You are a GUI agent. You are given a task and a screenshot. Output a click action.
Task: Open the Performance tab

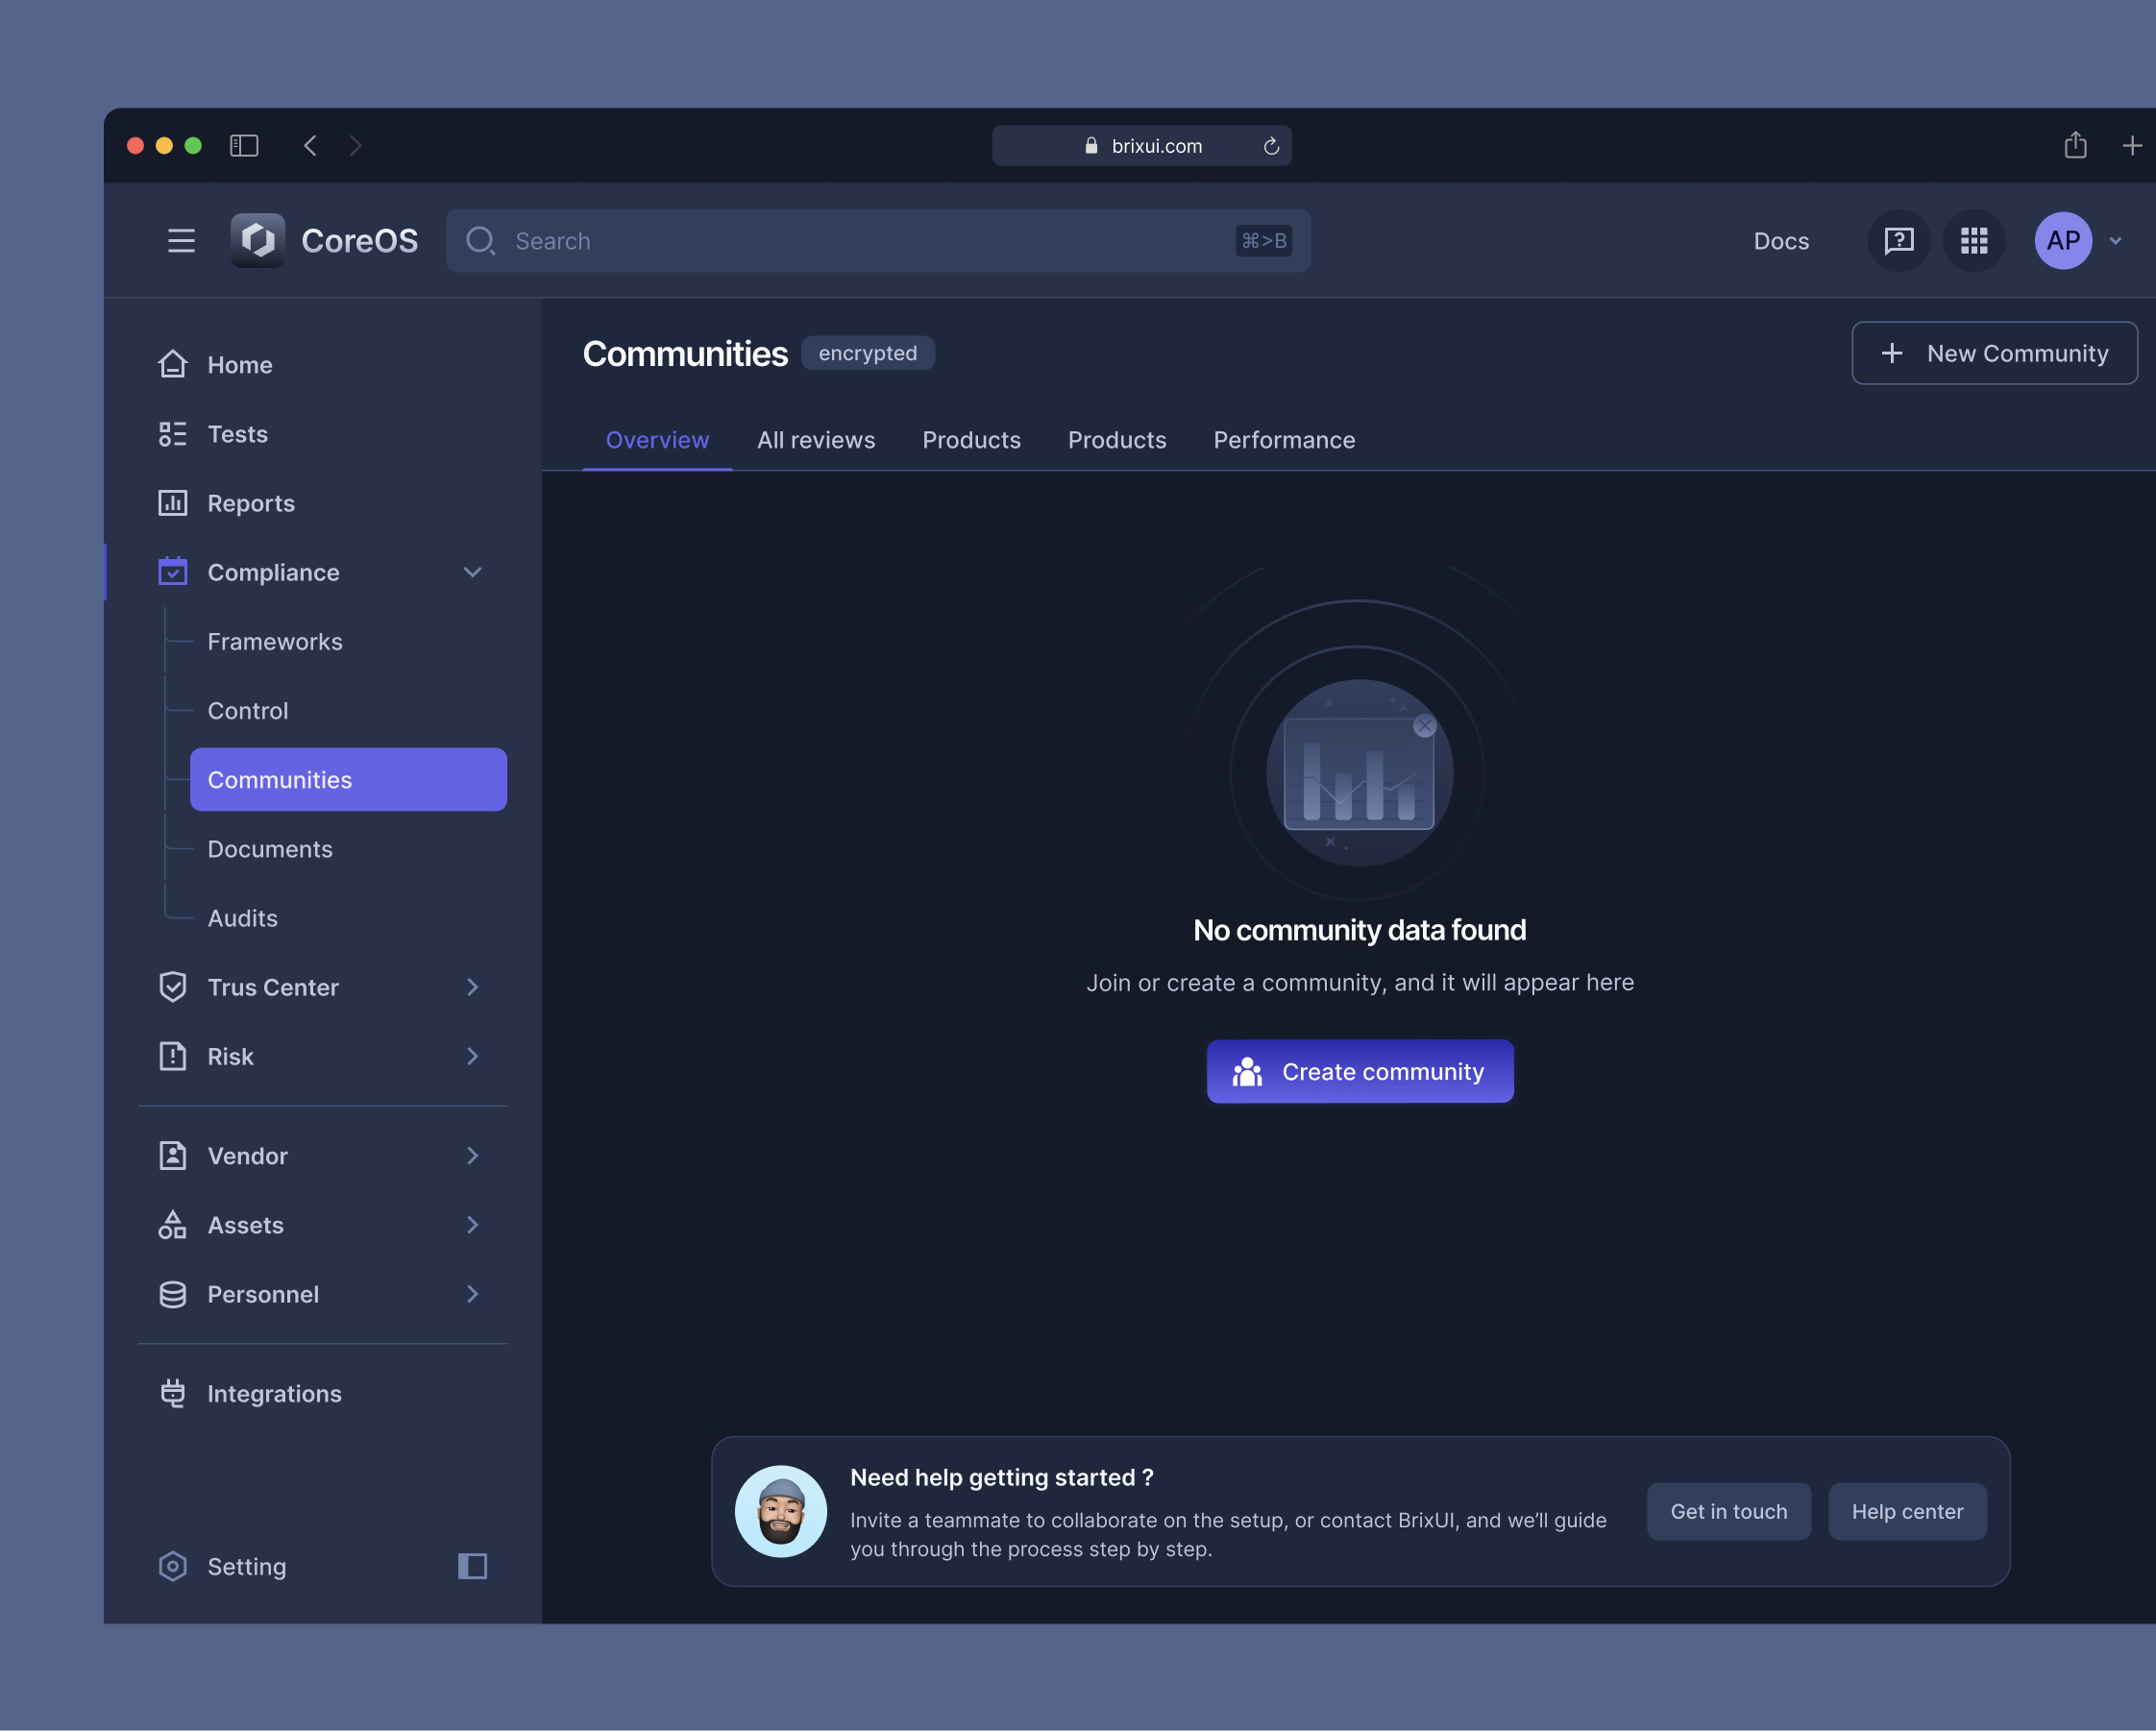1284,440
